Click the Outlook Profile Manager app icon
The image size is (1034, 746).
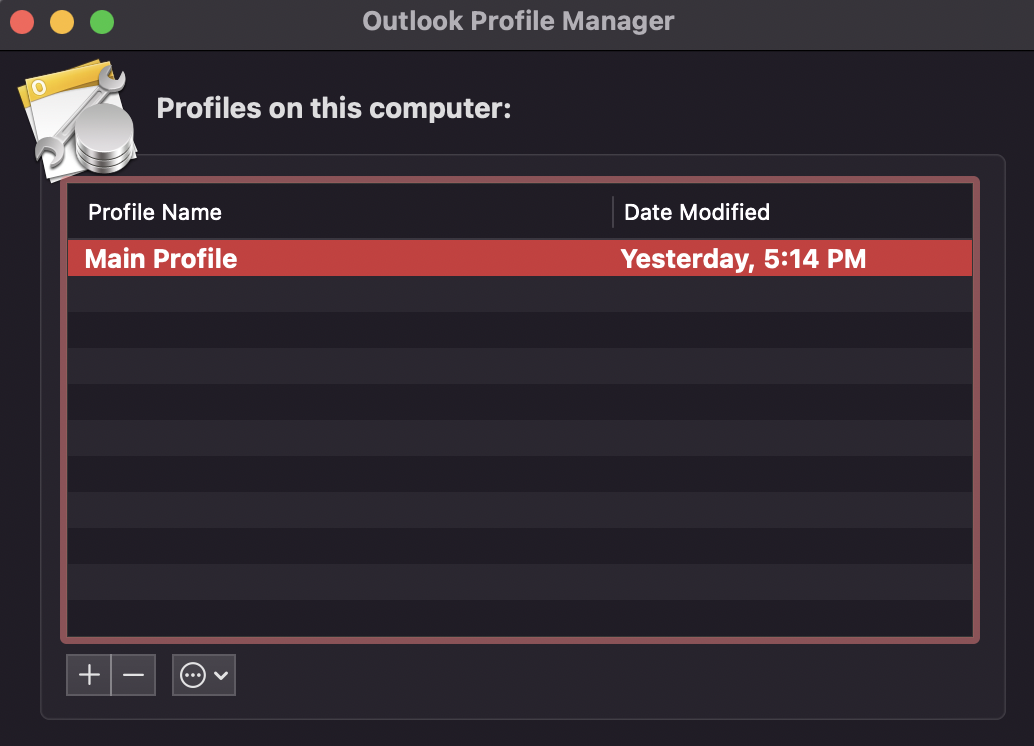click(x=76, y=120)
